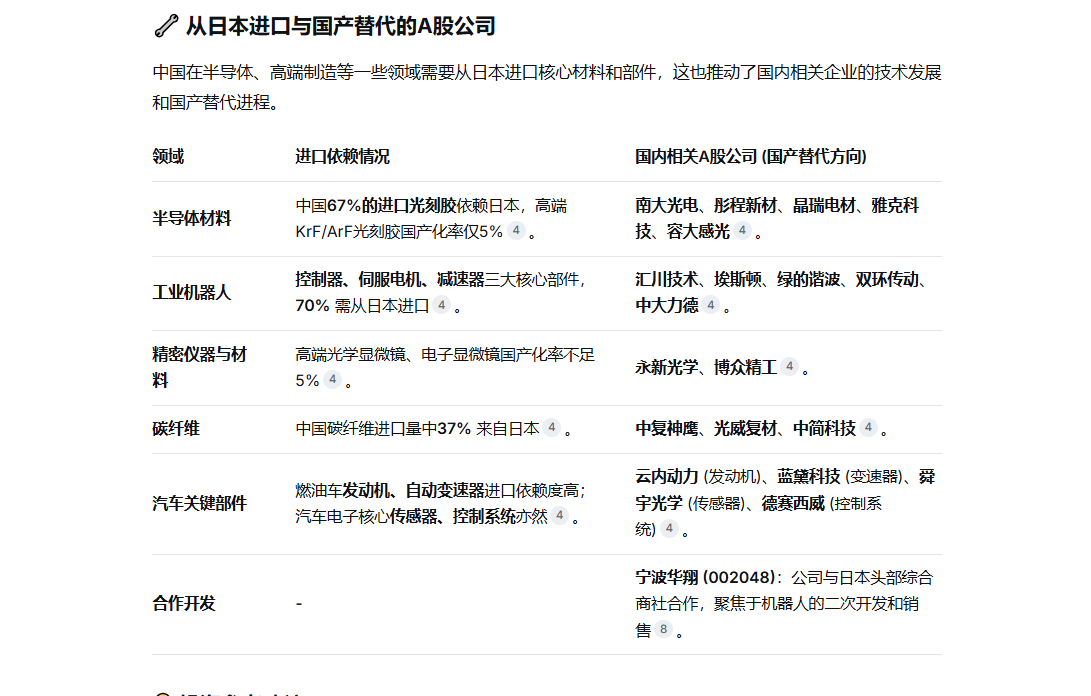Click the wrench icon beside the heading

click(x=166, y=26)
